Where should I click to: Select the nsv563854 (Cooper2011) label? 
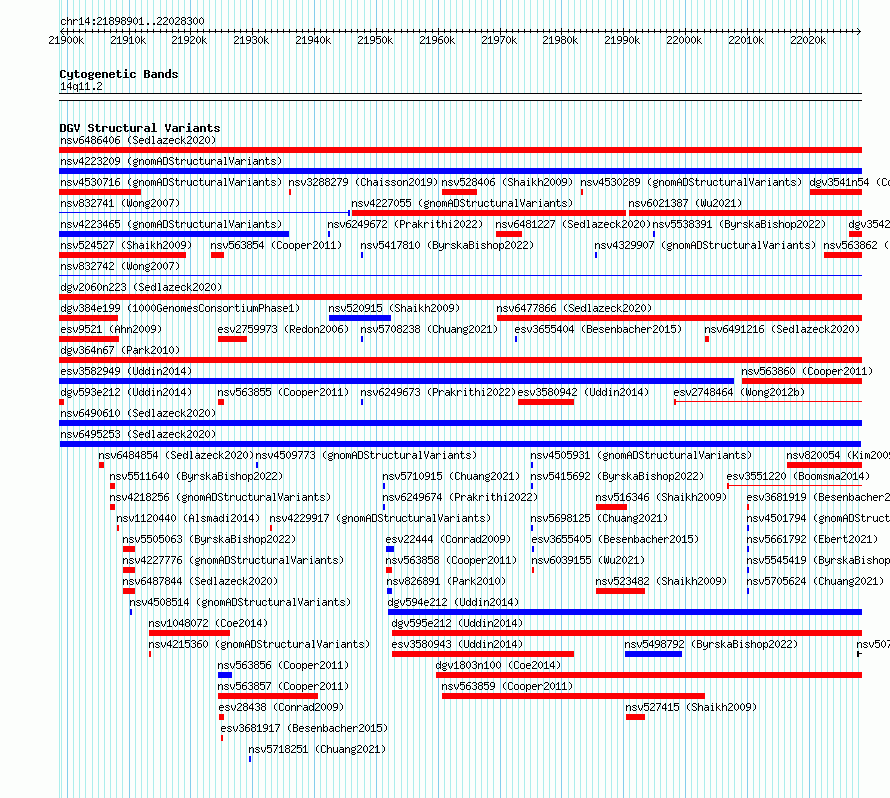(276, 245)
